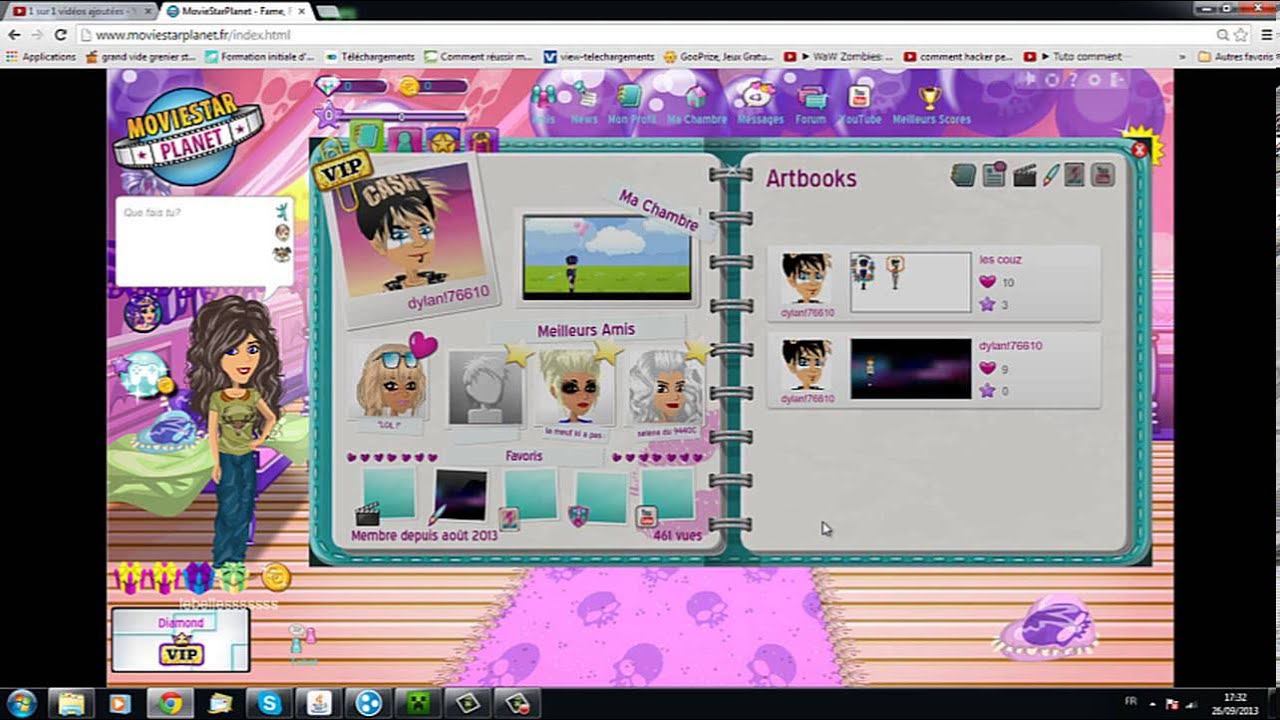Viewport: 1280px width, 720px height.
Task: Select the purple gift profile tab
Action: click(482, 141)
